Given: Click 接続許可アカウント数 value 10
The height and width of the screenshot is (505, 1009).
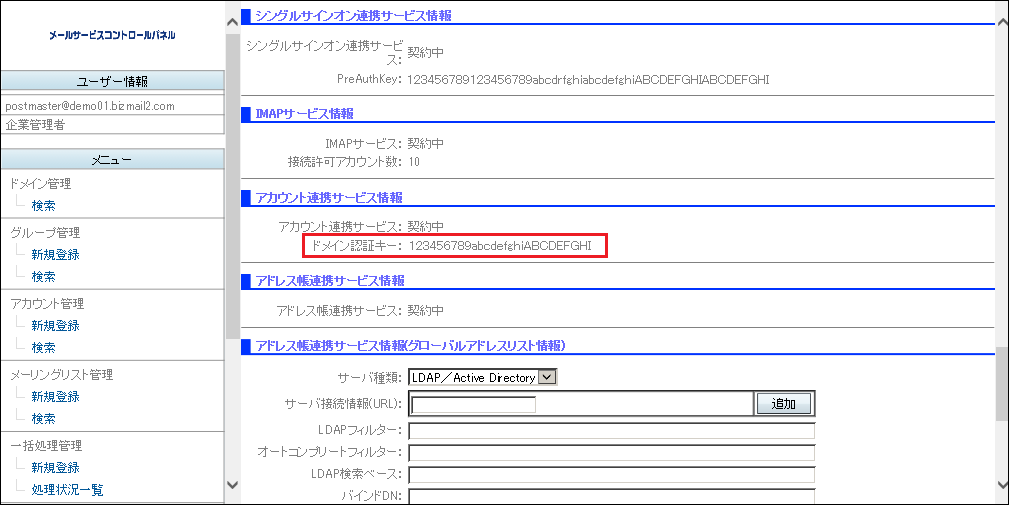Looking at the screenshot, I should tap(414, 162).
